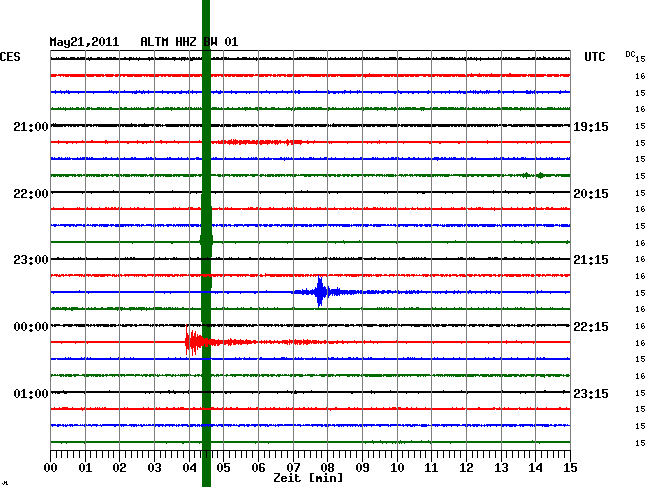This screenshot has width=650, height=494.
Task: Click the UTC timezone label
Action: 594,57
